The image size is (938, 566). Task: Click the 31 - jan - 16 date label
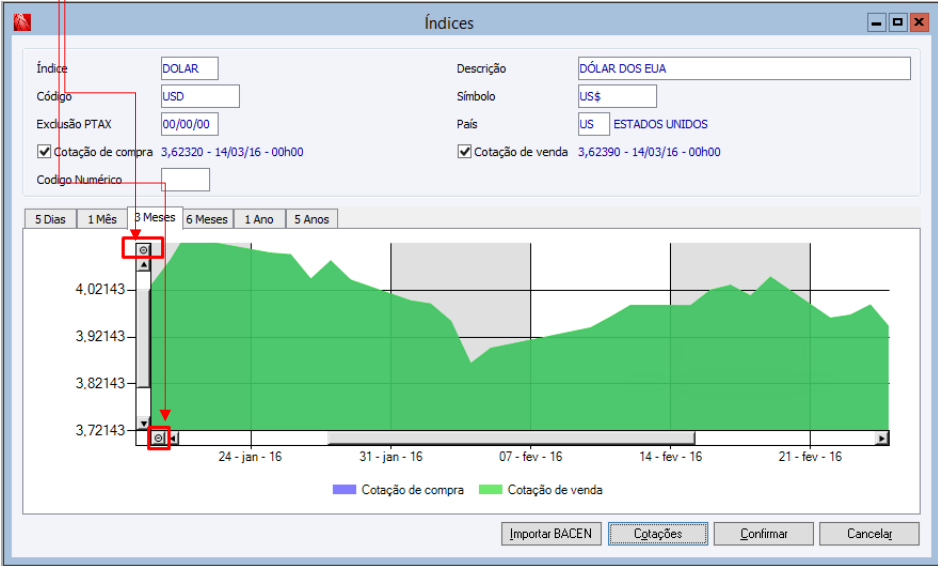pyautogui.click(x=391, y=457)
